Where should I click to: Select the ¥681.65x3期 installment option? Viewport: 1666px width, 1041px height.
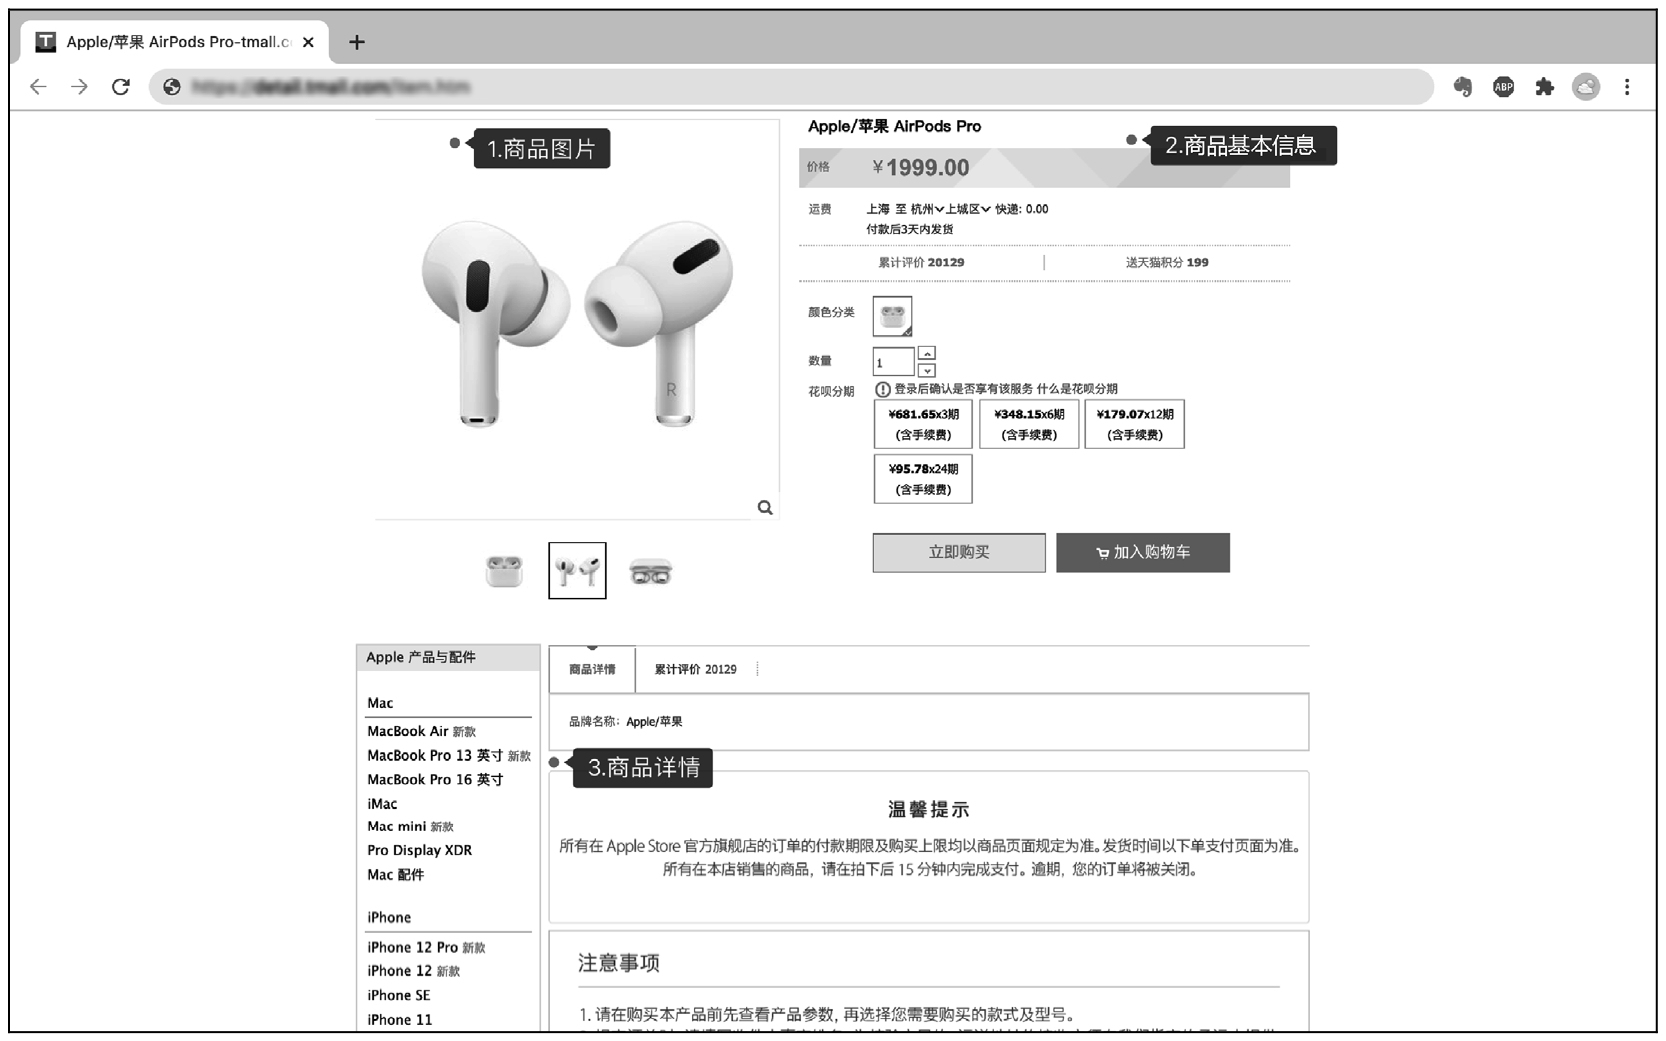[923, 424]
